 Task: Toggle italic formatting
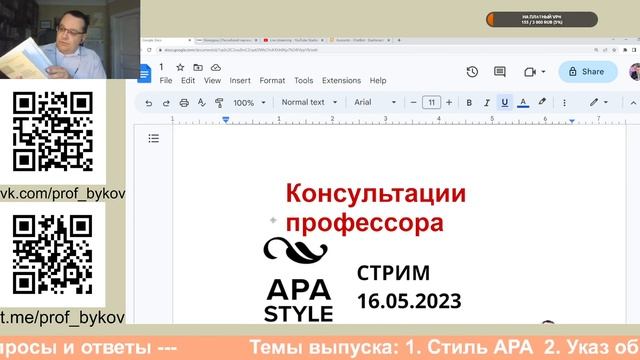pyautogui.click(x=487, y=103)
